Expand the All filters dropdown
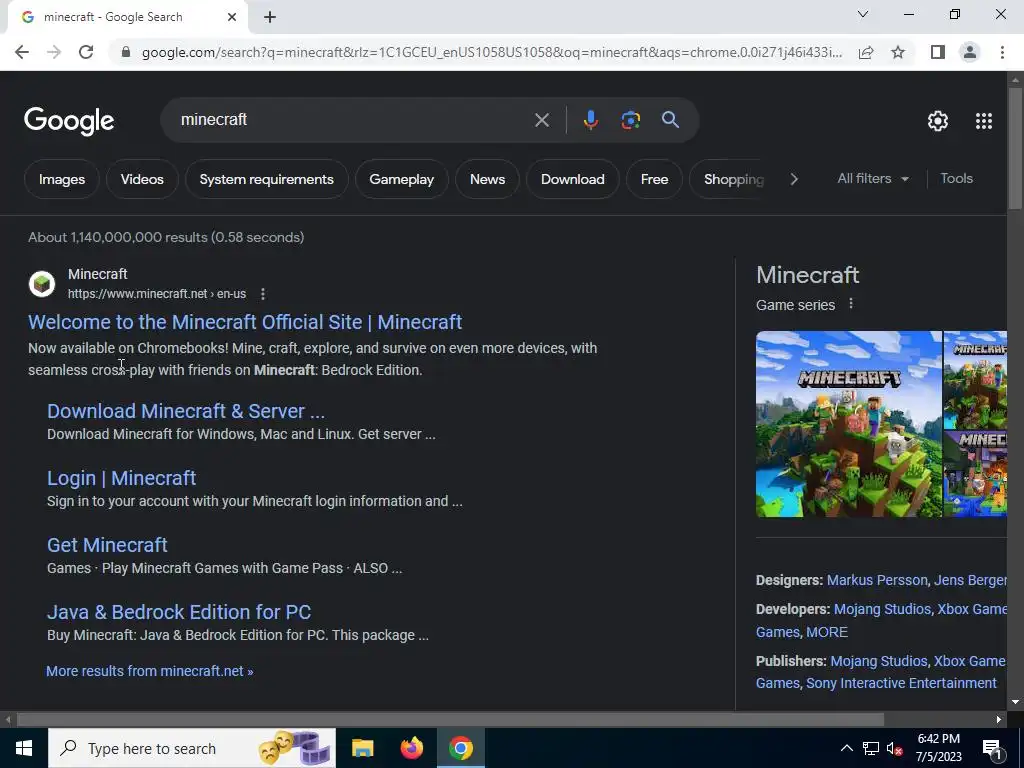Viewport: 1024px width, 768px height. [872, 178]
